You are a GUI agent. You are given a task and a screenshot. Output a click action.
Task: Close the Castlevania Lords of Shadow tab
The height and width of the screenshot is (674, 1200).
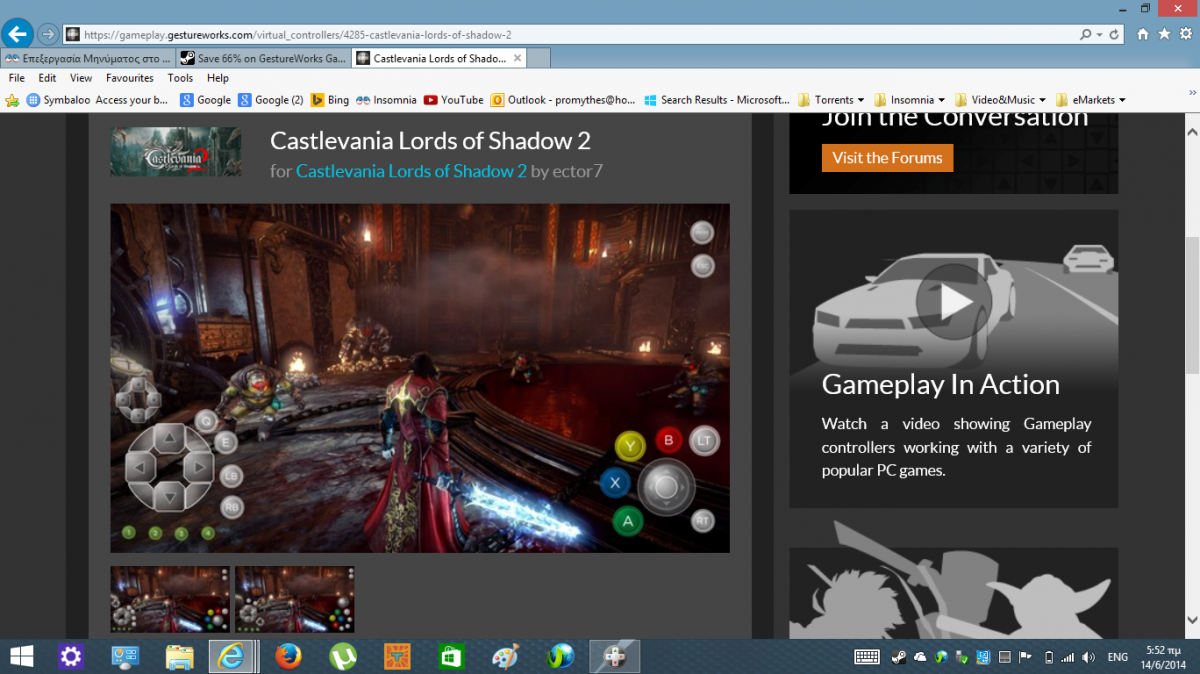pos(516,58)
